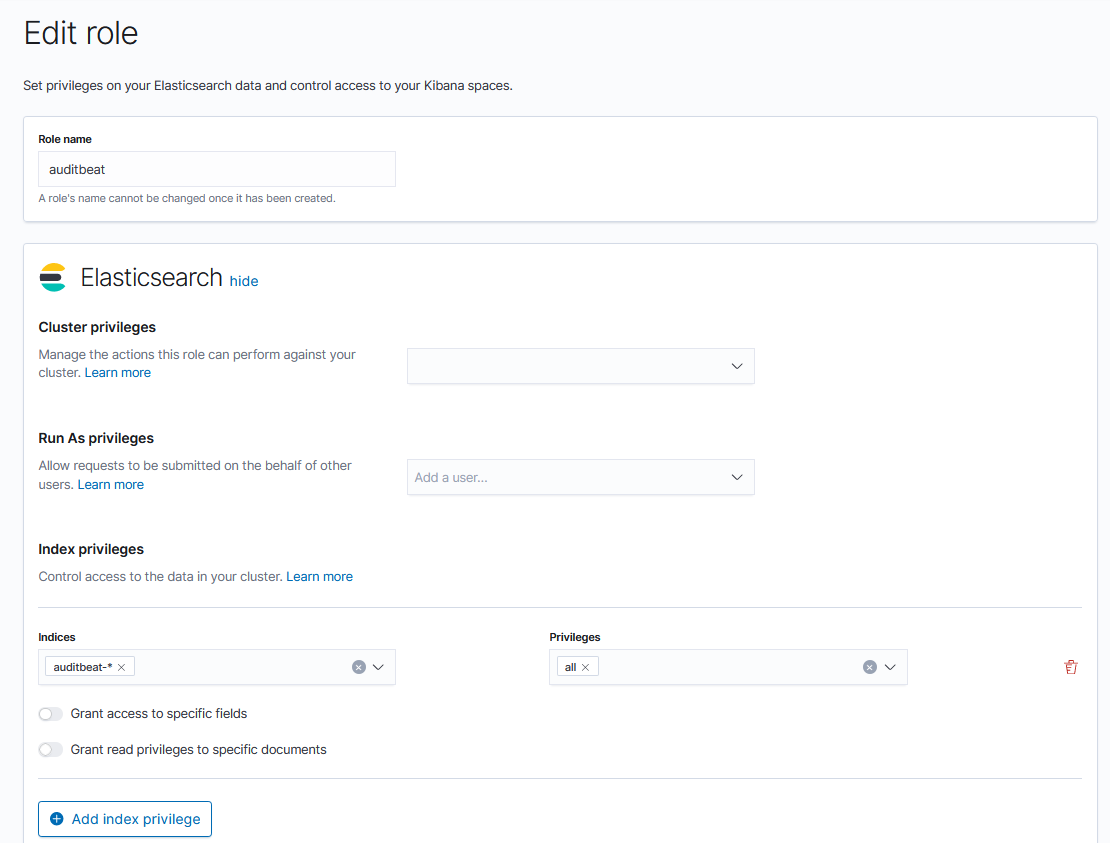Screen dimensions: 1110x843
Task: Remove the auditbeat-* index pattern tag
Action: tap(121, 667)
